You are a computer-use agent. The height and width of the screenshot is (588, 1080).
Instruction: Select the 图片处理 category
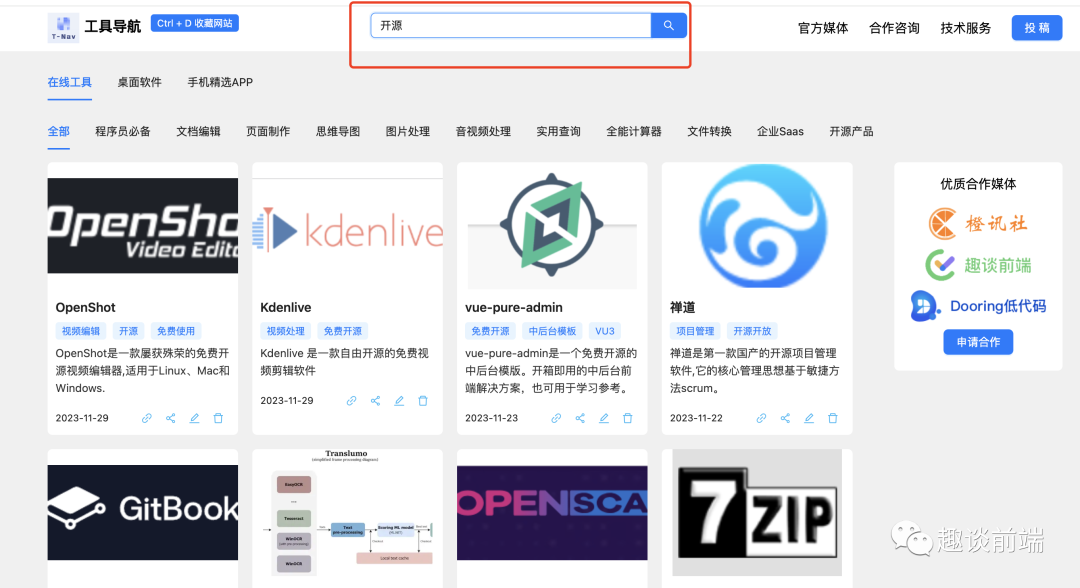coord(408,131)
